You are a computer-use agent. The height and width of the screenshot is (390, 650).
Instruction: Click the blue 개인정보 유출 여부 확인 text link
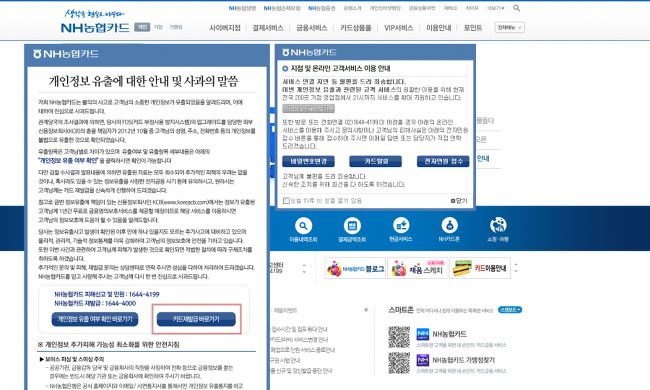[68, 160]
